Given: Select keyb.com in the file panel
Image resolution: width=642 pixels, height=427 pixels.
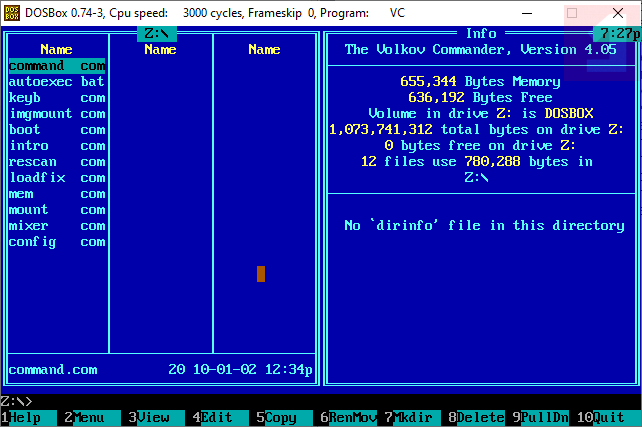Looking at the screenshot, I should click(x=57, y=98).
